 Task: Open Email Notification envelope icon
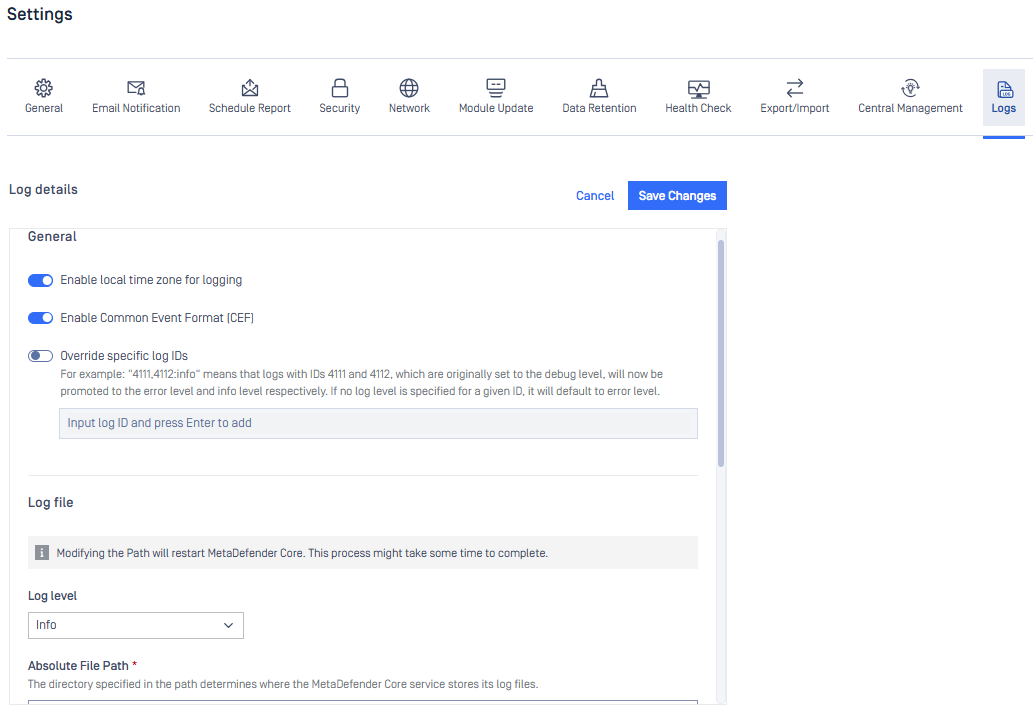(x=136, y=88)
